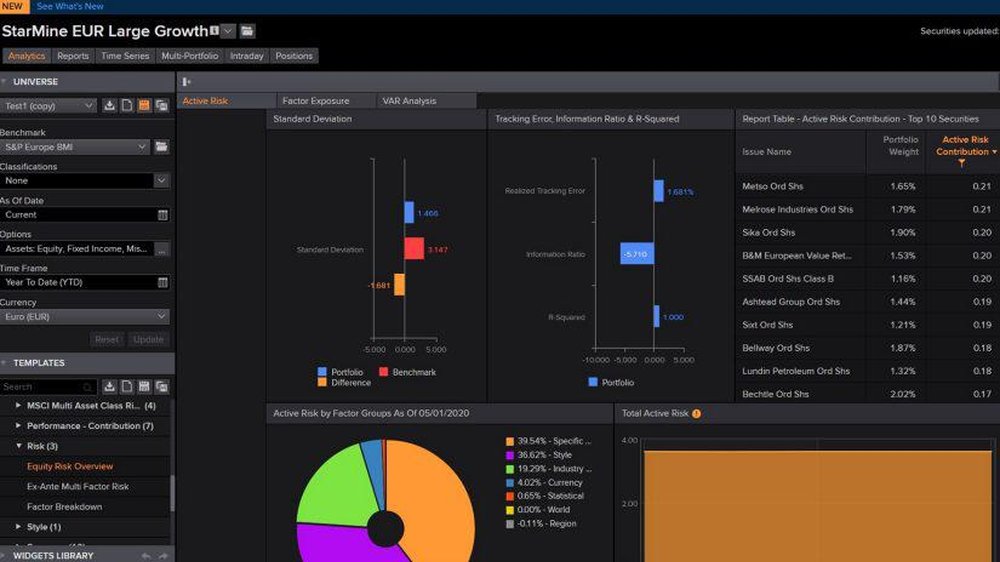Click the Metso Ord Shs row
The image size is (1000, 562).
point(867,186)
